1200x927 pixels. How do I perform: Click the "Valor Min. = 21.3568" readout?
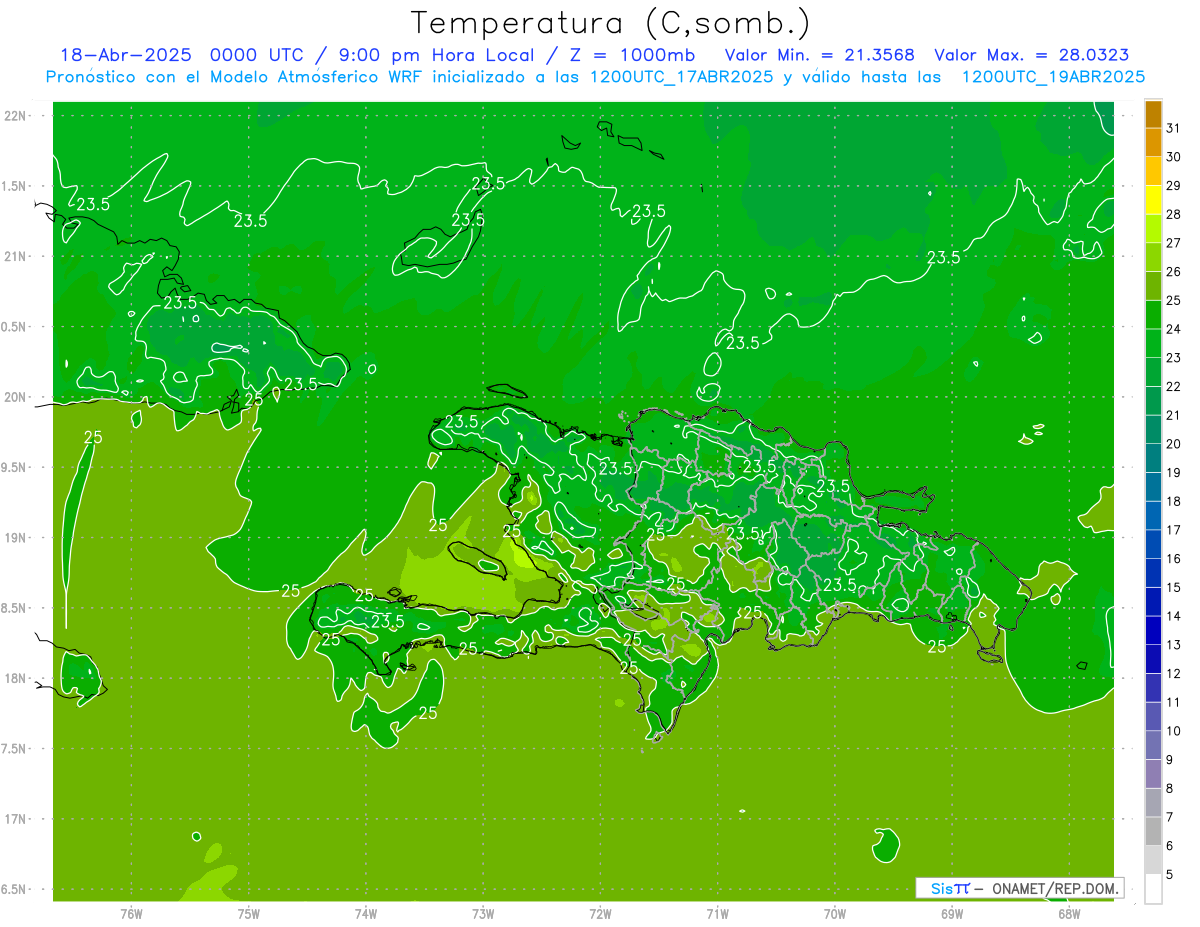[819, 55]
